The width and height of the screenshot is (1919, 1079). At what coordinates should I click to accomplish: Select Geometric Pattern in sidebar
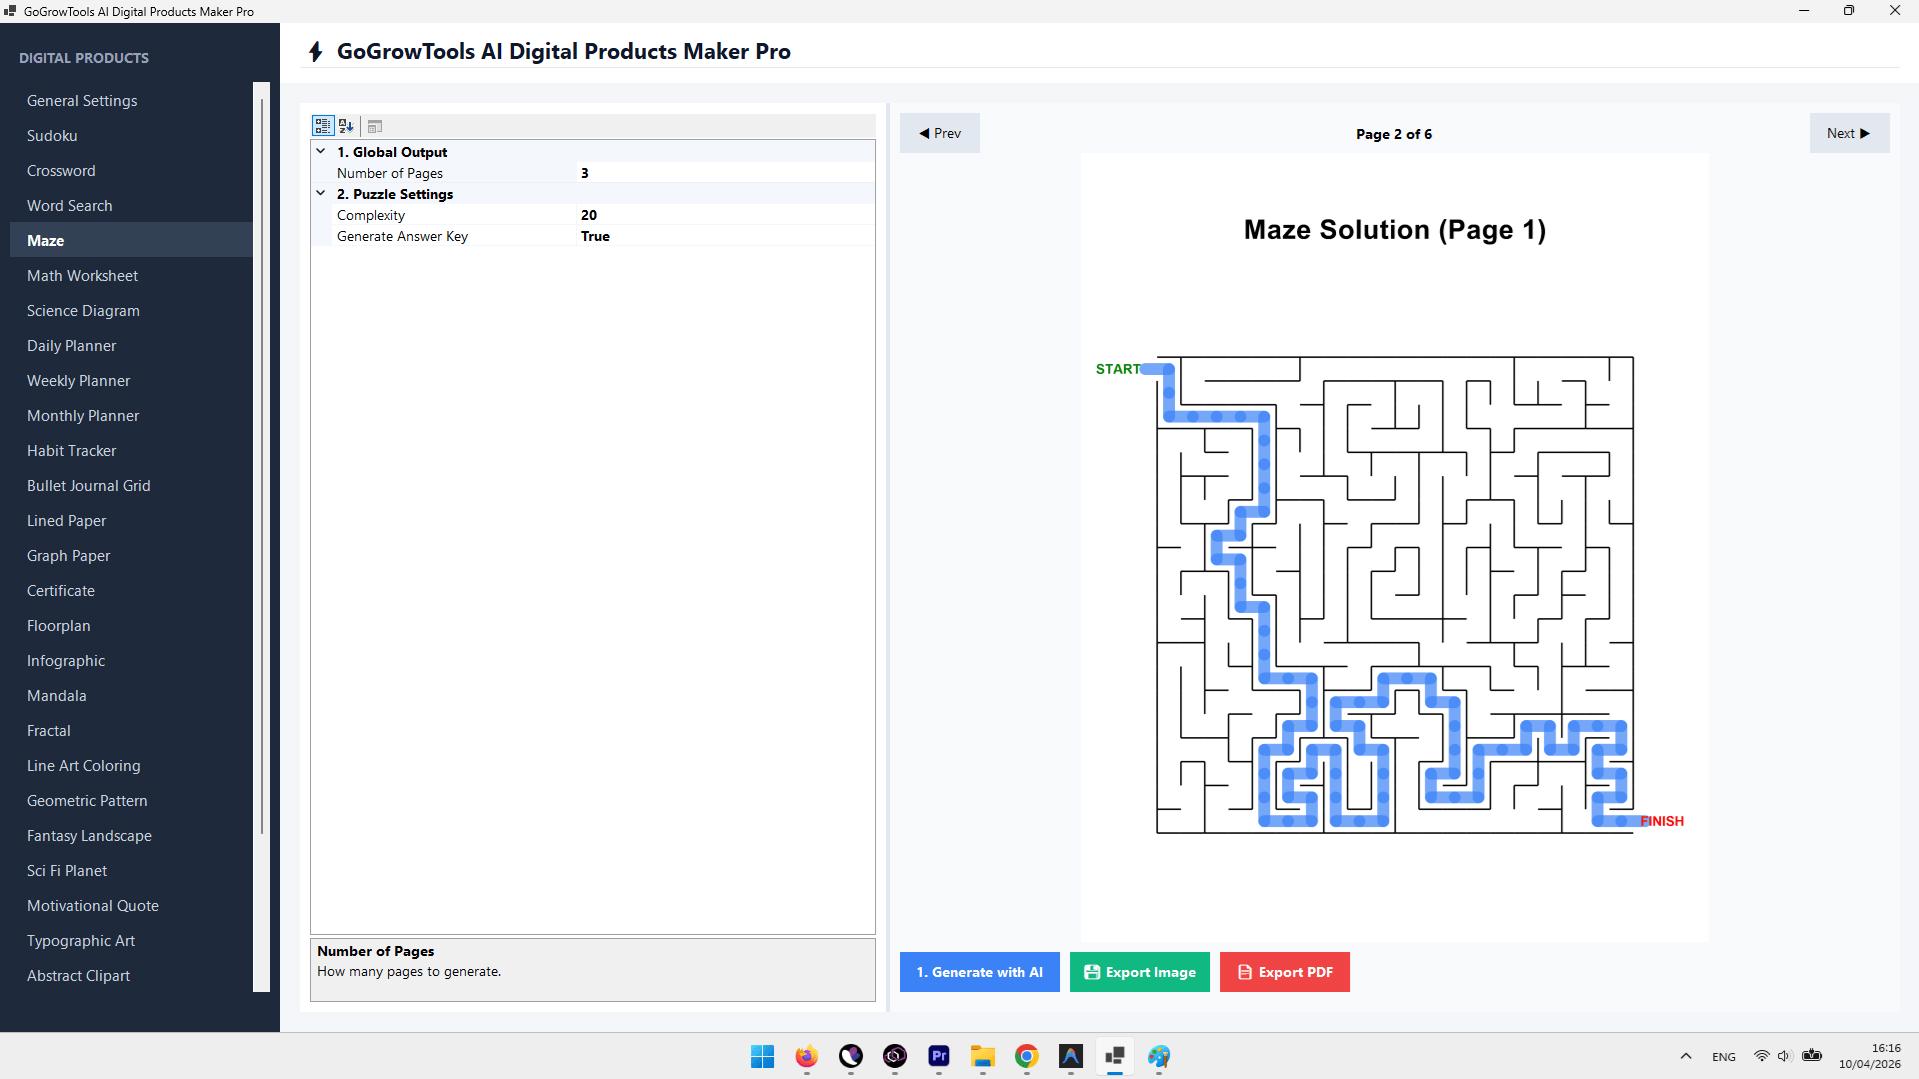131,800
